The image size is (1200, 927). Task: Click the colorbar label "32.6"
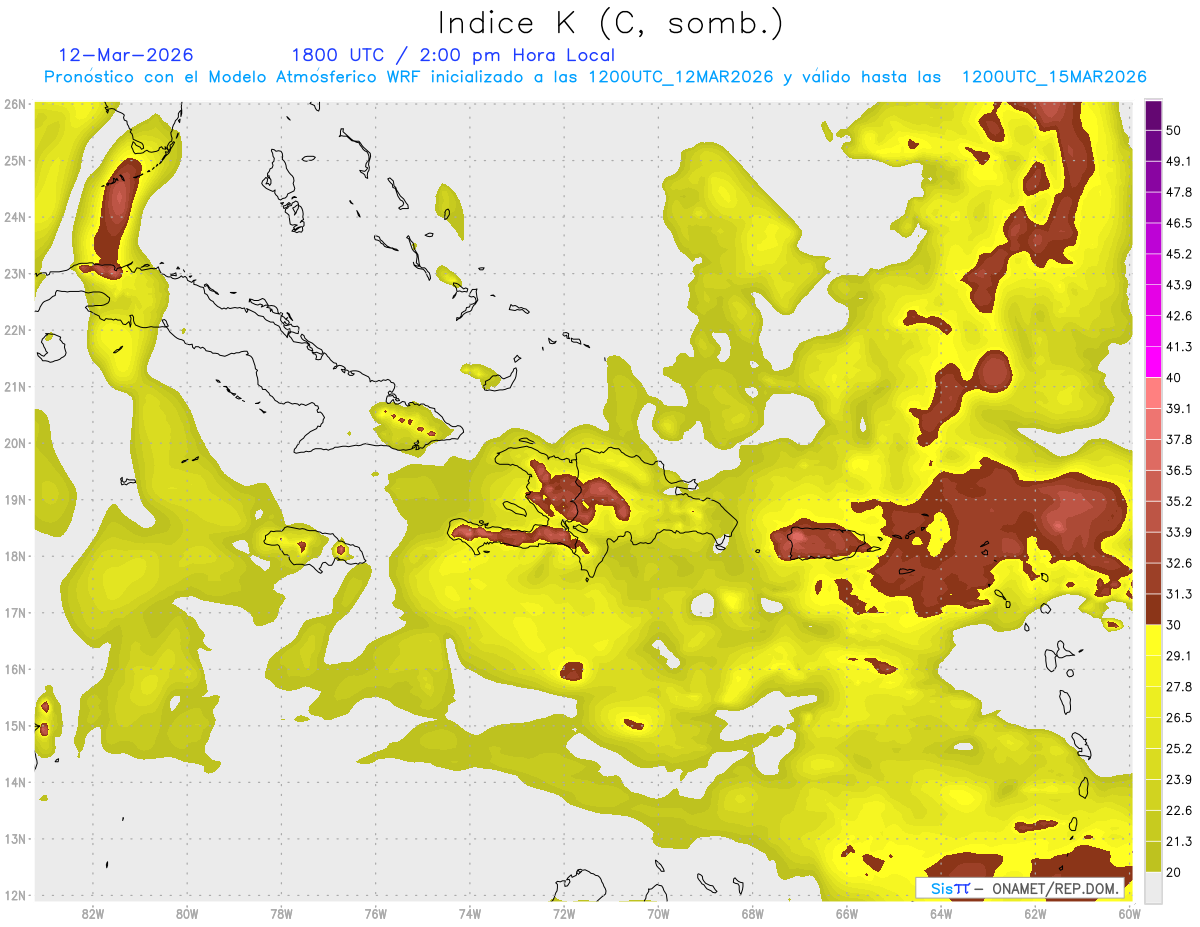(1178, 564)
